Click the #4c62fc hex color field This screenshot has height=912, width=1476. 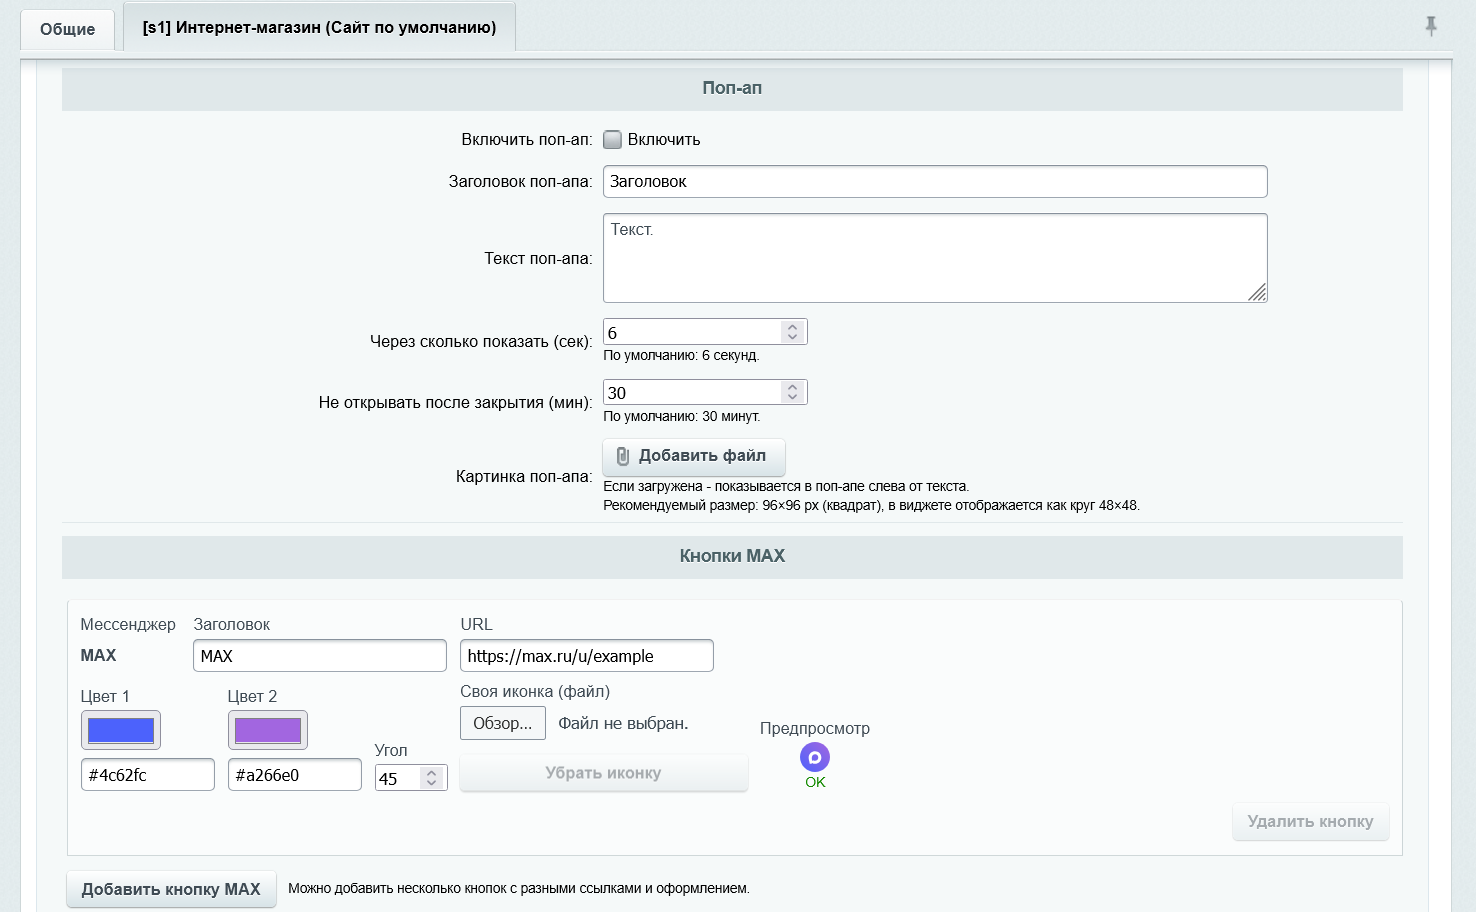click(x=148, y=775)
